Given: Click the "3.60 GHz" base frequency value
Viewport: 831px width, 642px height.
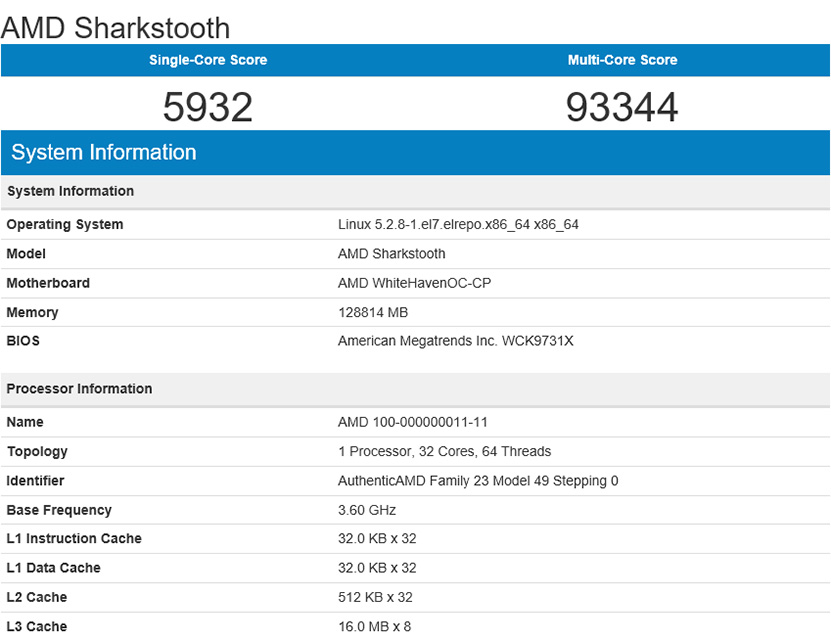Looking at the screenshot, I should click(x=367, y=510).
